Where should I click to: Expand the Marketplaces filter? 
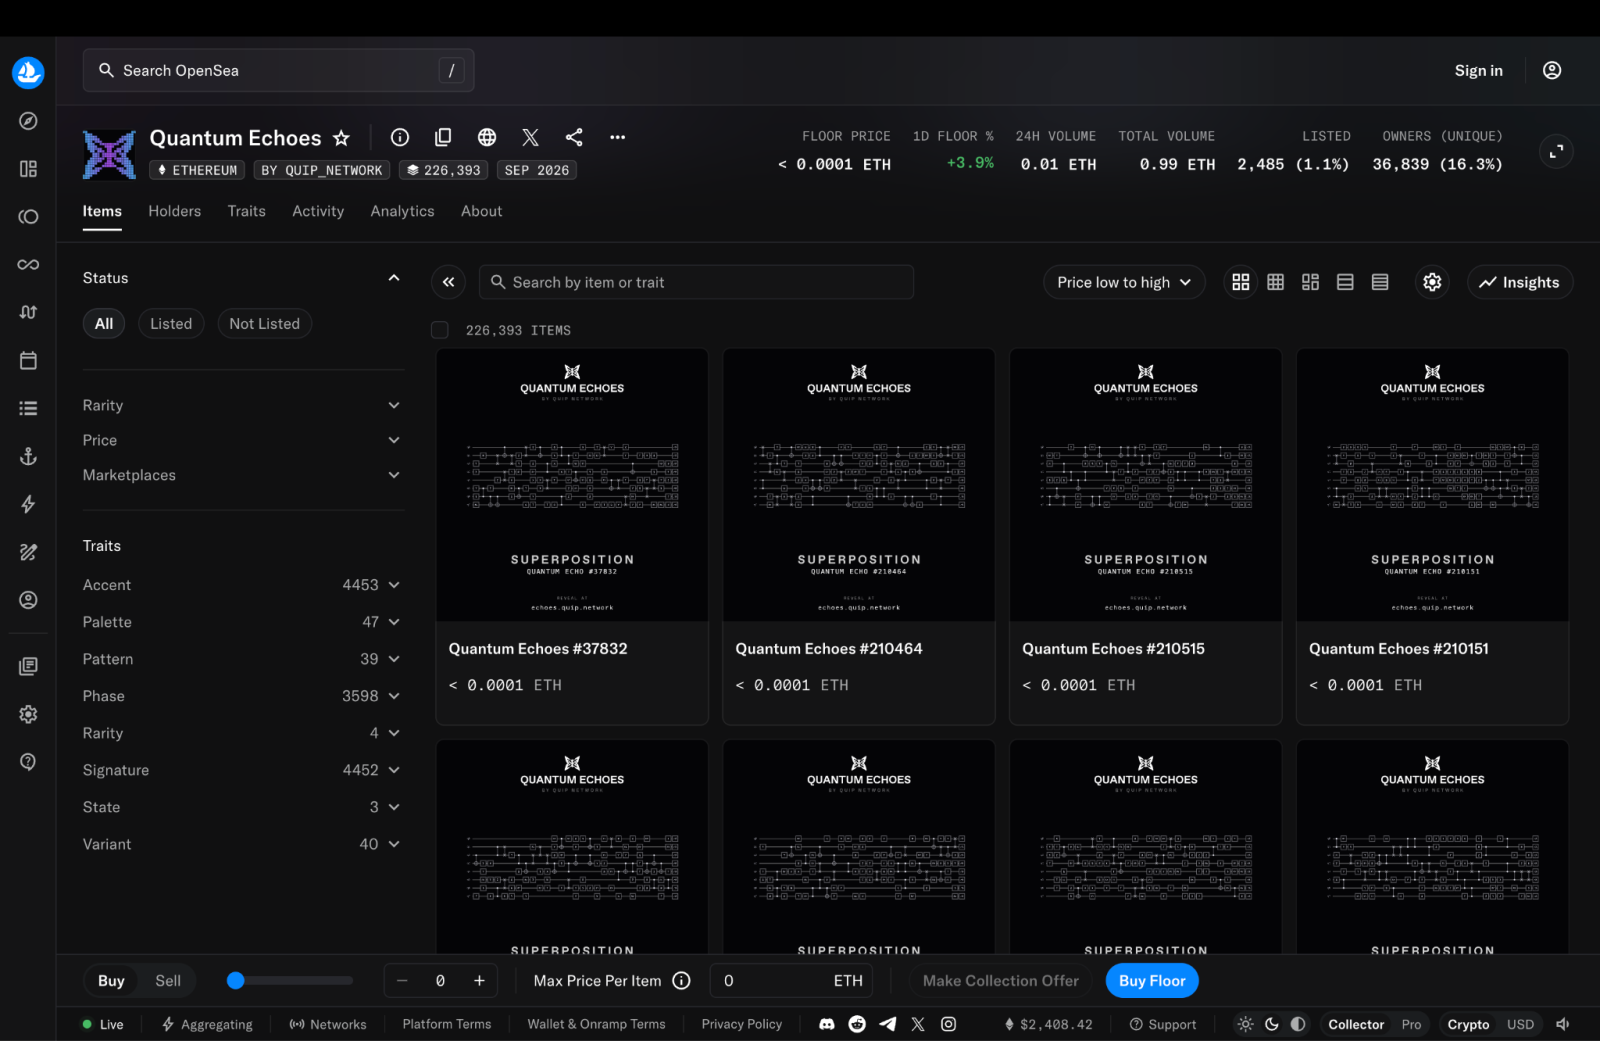241,475
